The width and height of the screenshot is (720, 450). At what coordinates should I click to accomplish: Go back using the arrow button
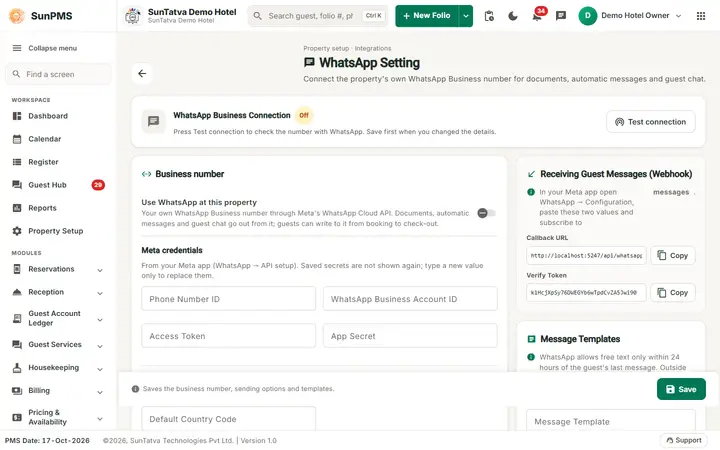pyautogui.click(x=142, y=73)
